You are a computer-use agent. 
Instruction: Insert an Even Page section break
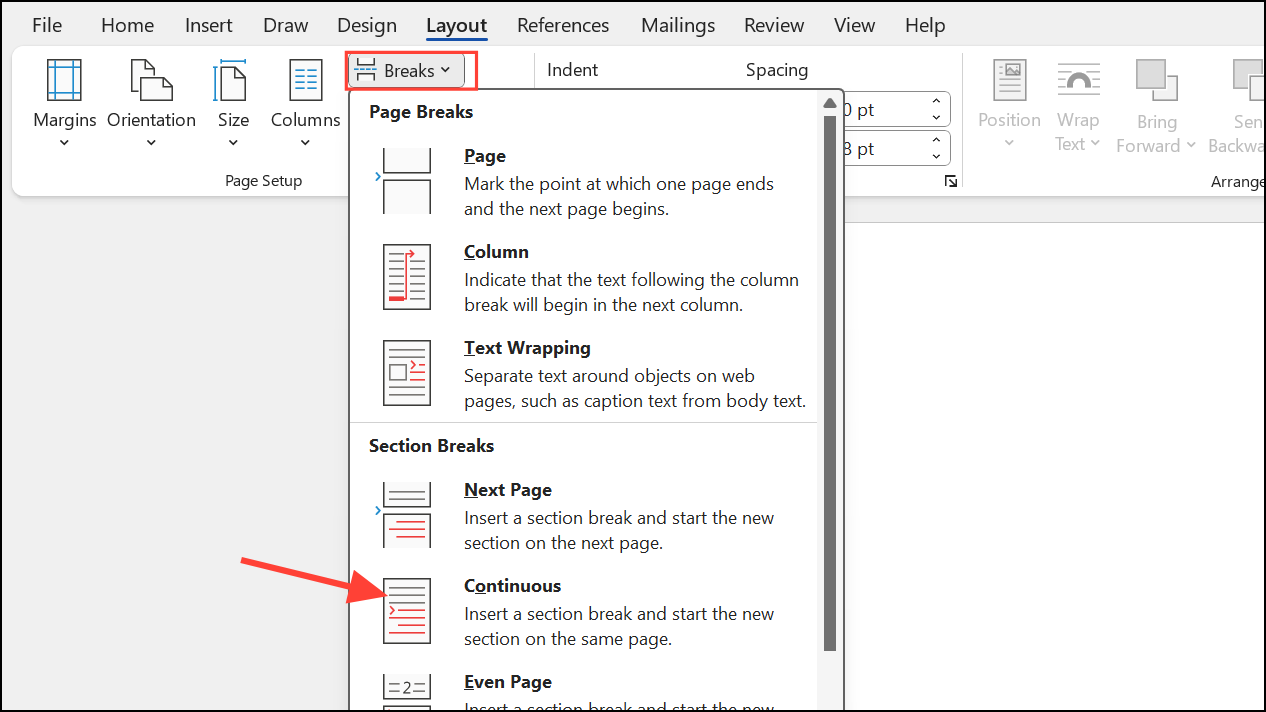(507, 681)
